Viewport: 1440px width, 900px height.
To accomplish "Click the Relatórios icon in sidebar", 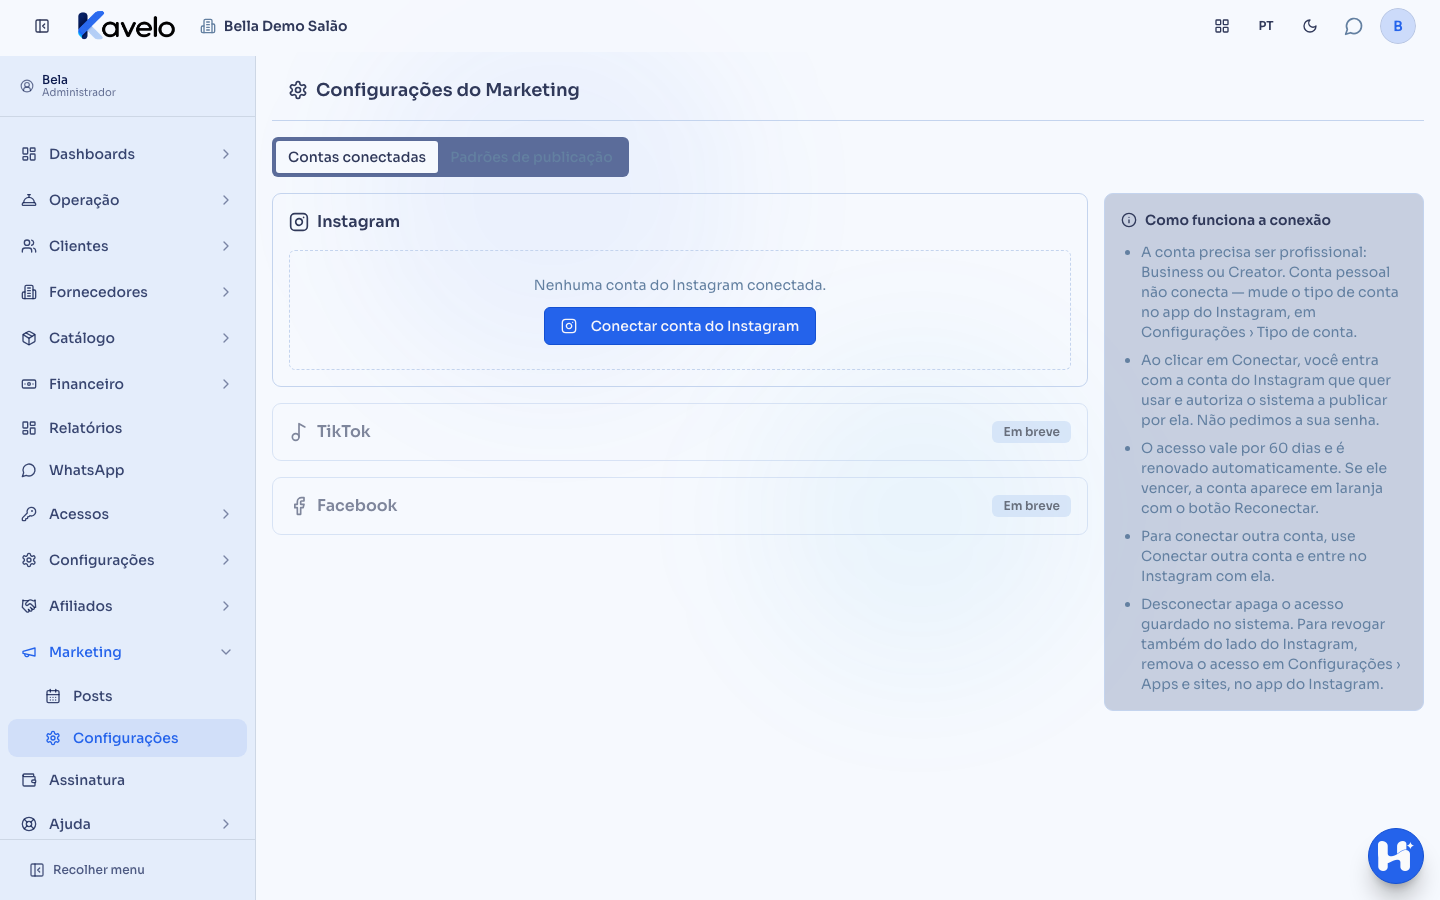I will tap(29, 428).
